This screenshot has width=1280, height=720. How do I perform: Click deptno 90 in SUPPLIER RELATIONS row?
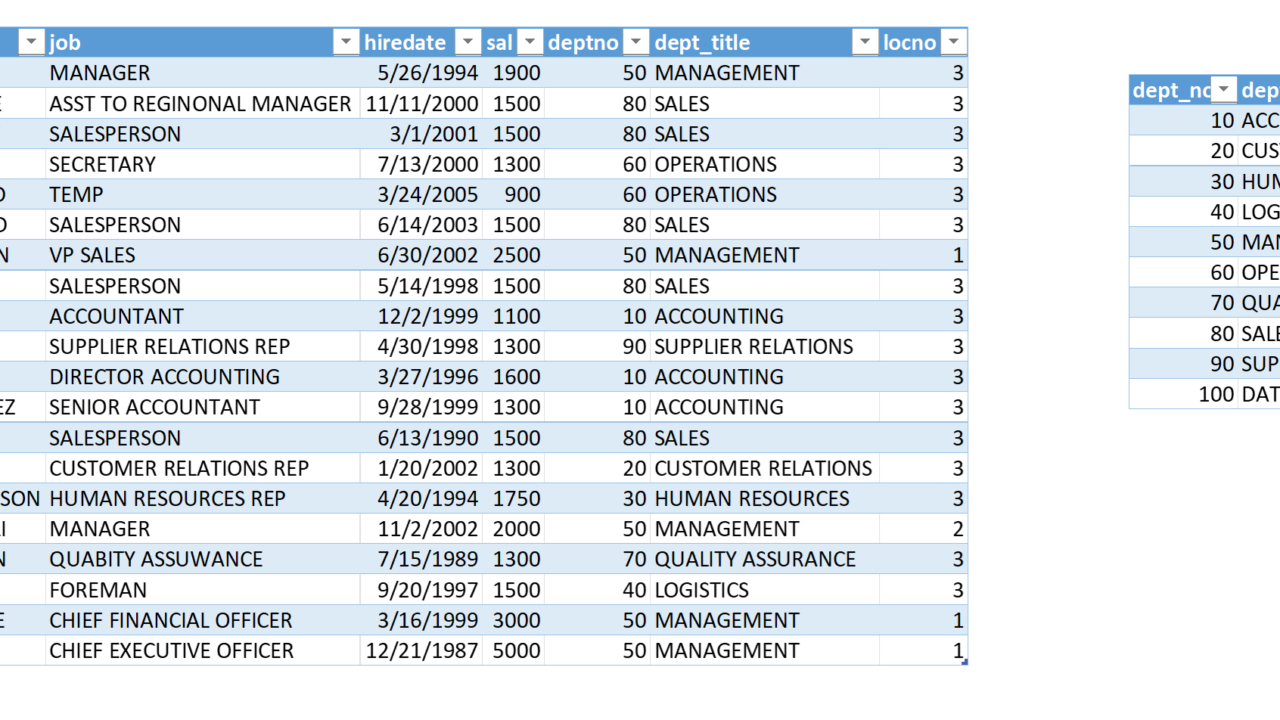point(598,347)
